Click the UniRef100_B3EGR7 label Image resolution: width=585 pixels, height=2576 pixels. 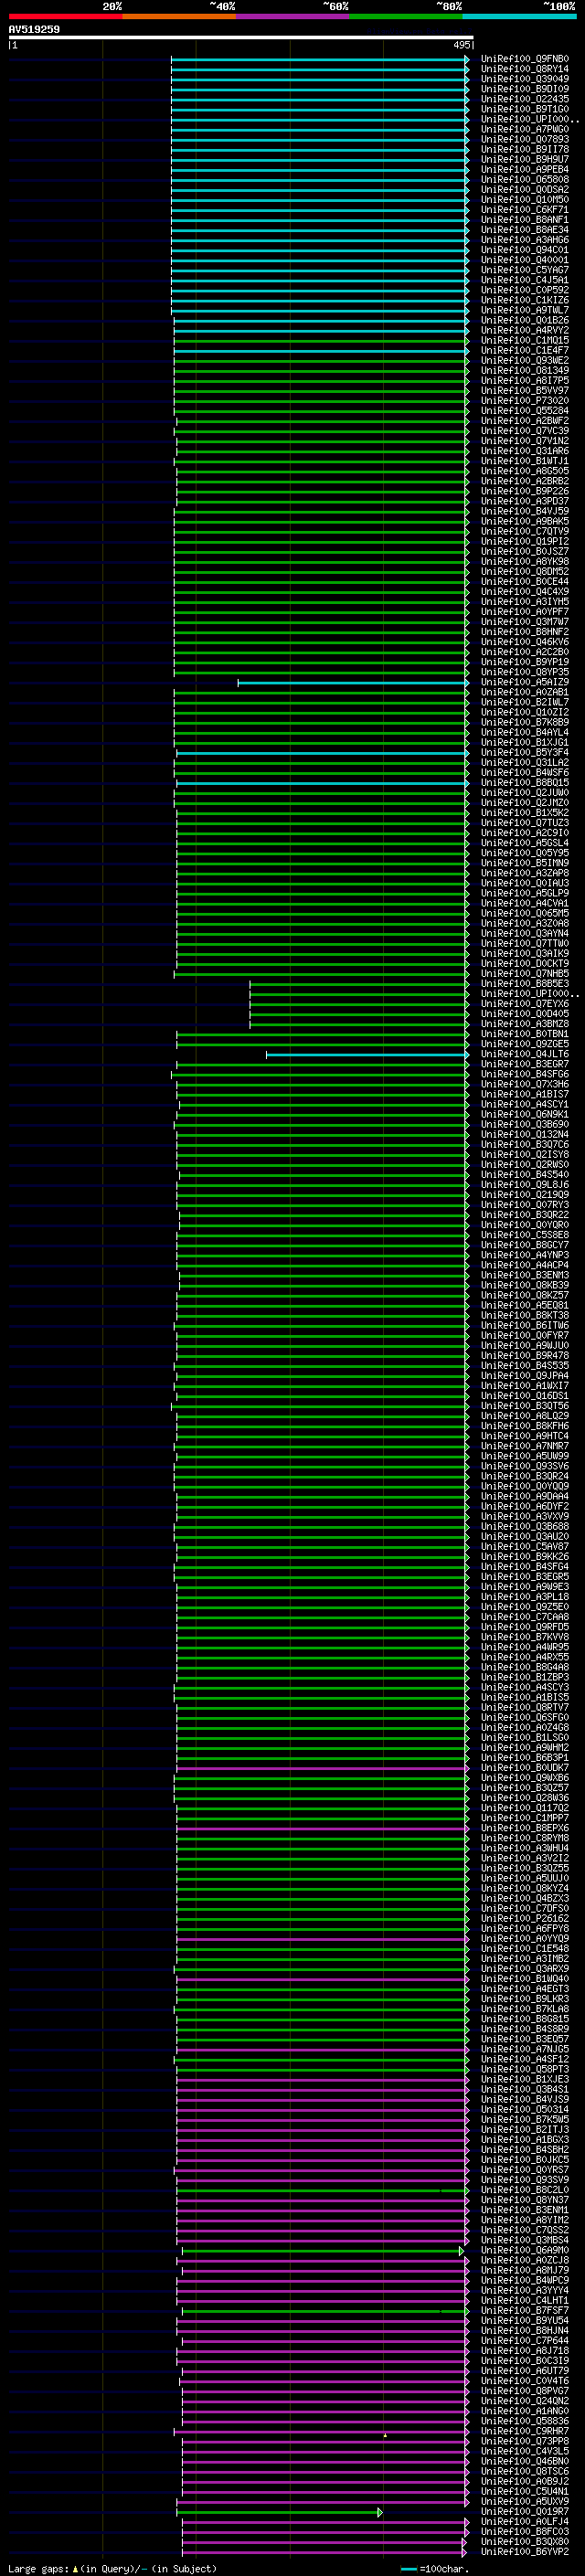(x=525, y=1064)
